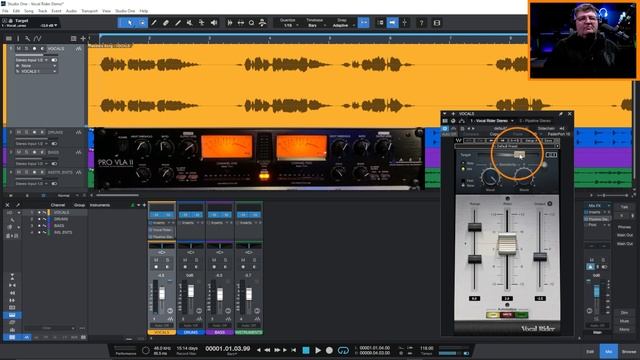Click the Return to zero transport button
The height and width of the screenshot is (360, 640).
click(x=294, y=350)
